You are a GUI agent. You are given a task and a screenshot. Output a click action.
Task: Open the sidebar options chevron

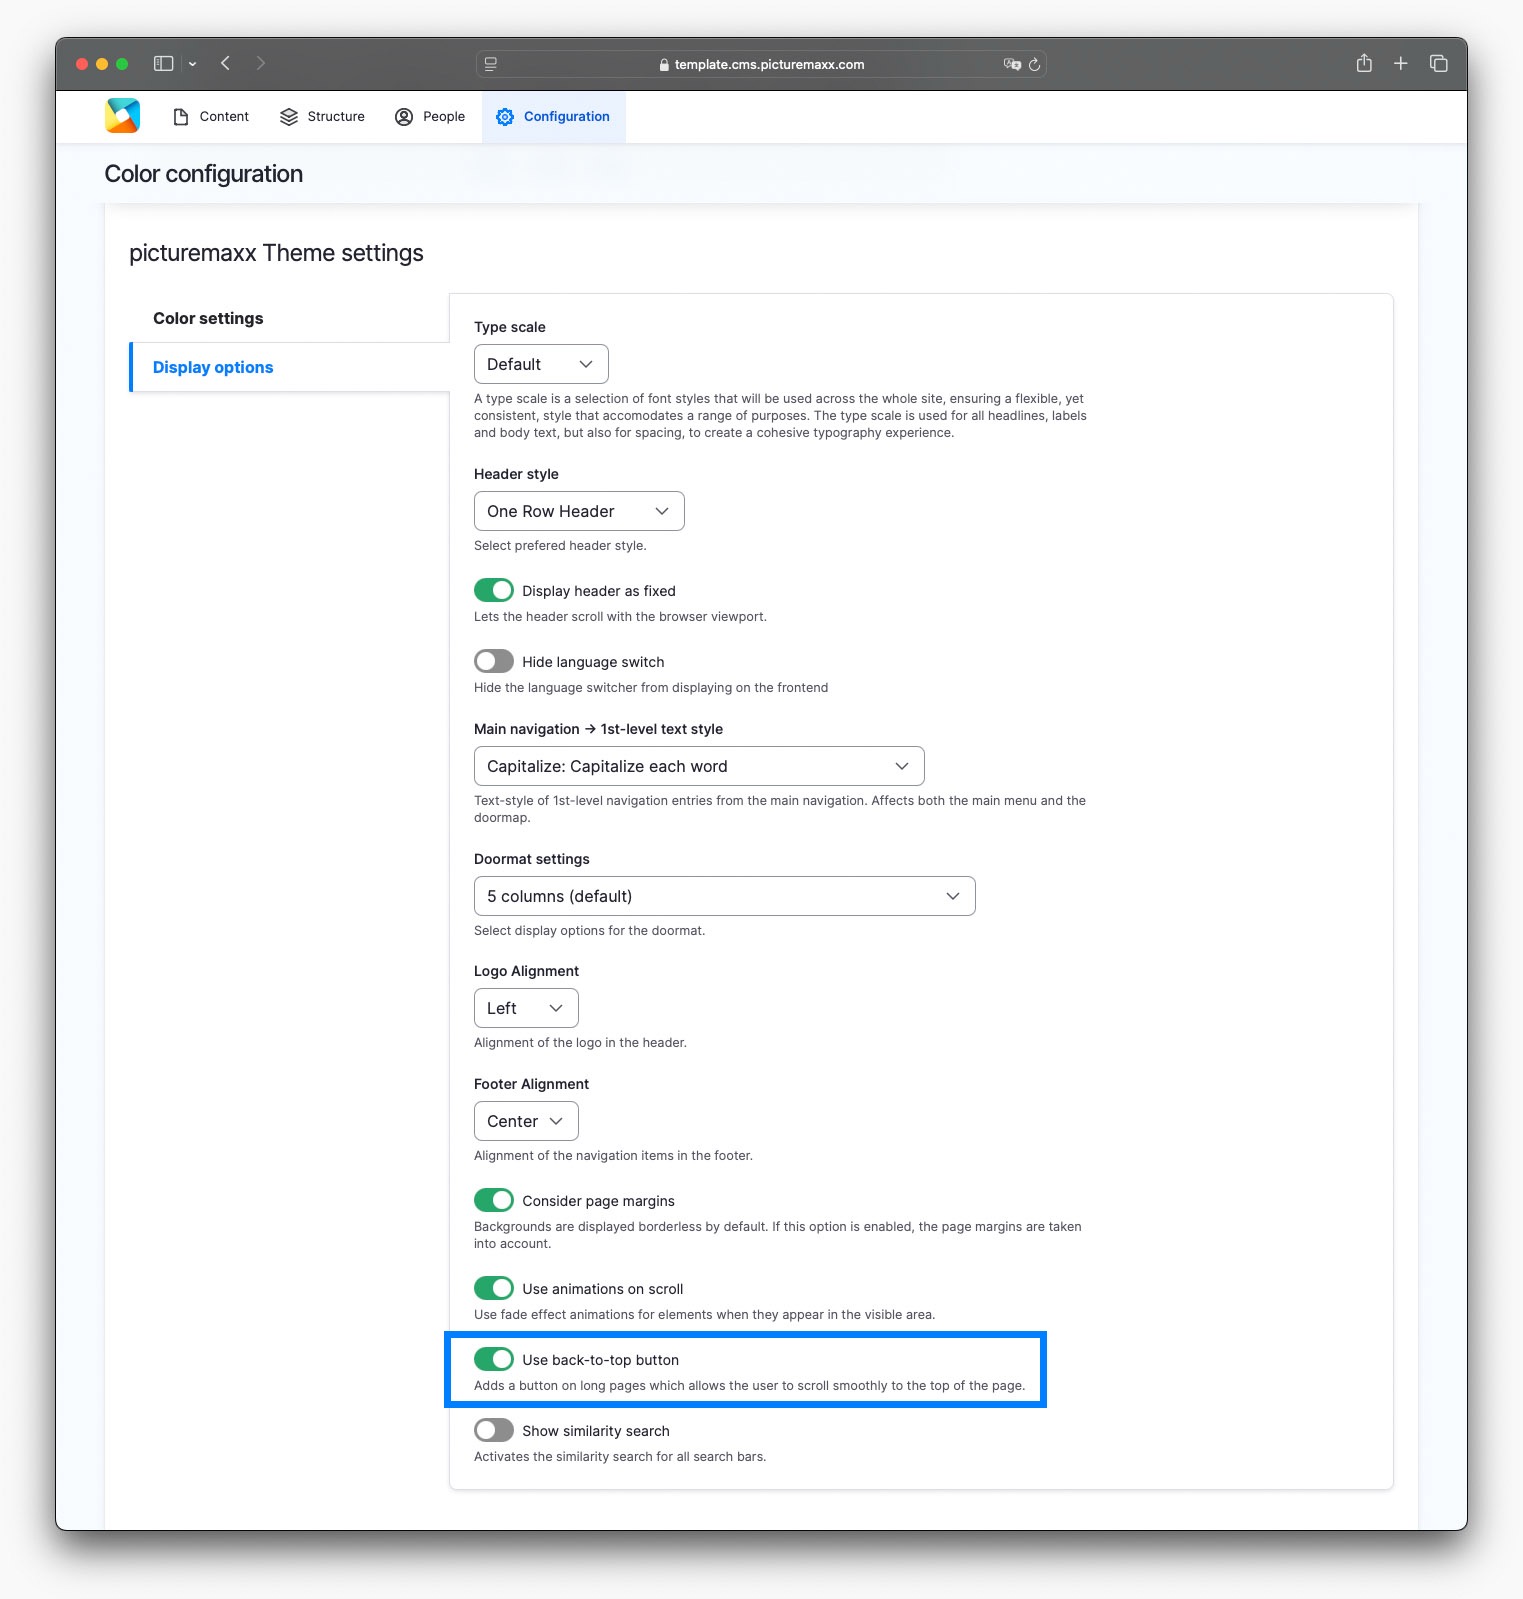(192, 64)
